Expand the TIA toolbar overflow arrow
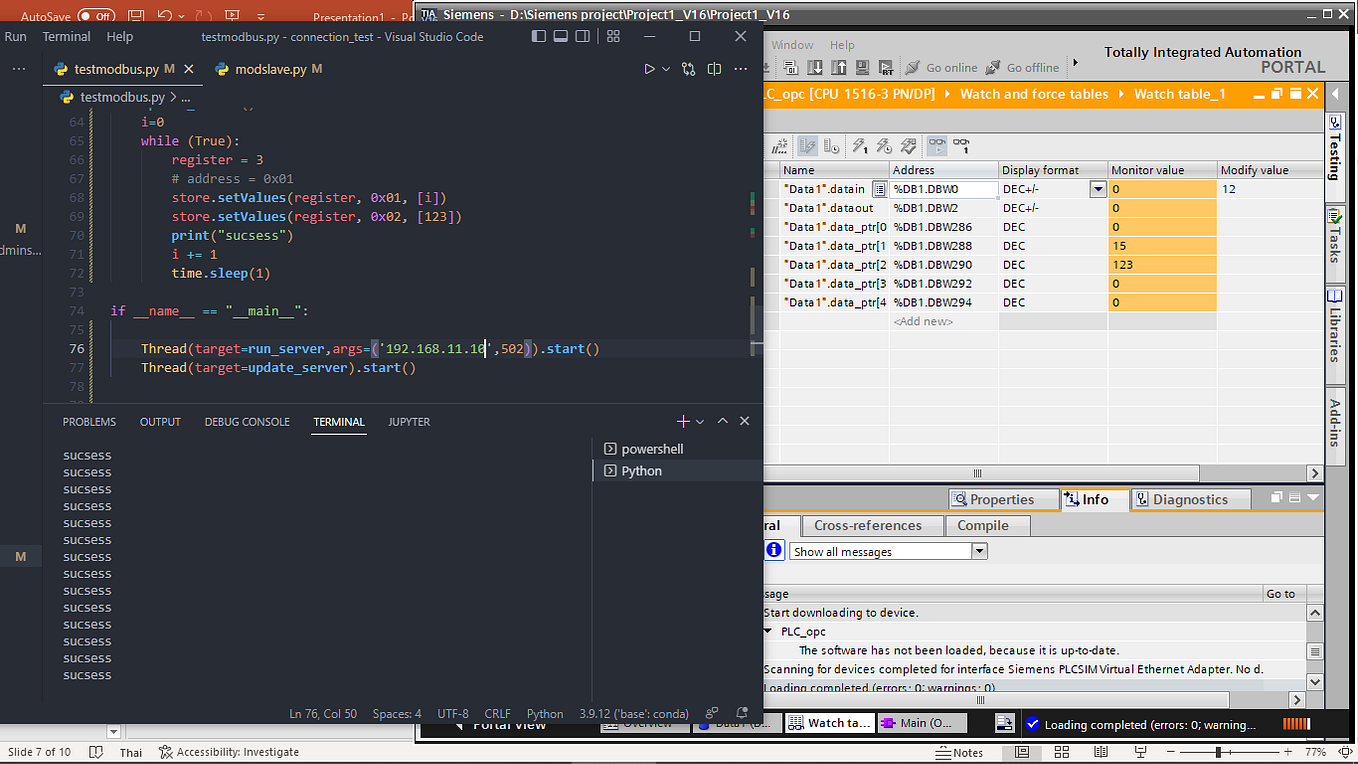 tap(1076, 63)
